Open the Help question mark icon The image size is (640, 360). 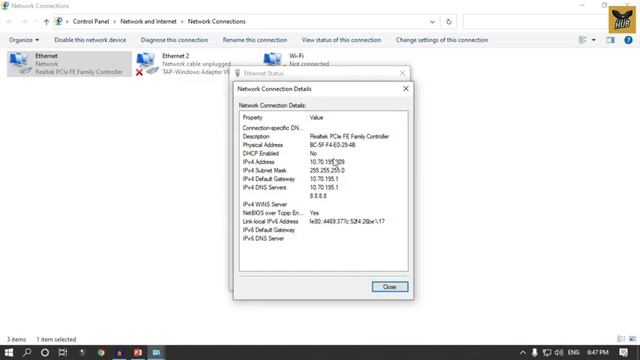pyautogui.click(x=628, y=40)
